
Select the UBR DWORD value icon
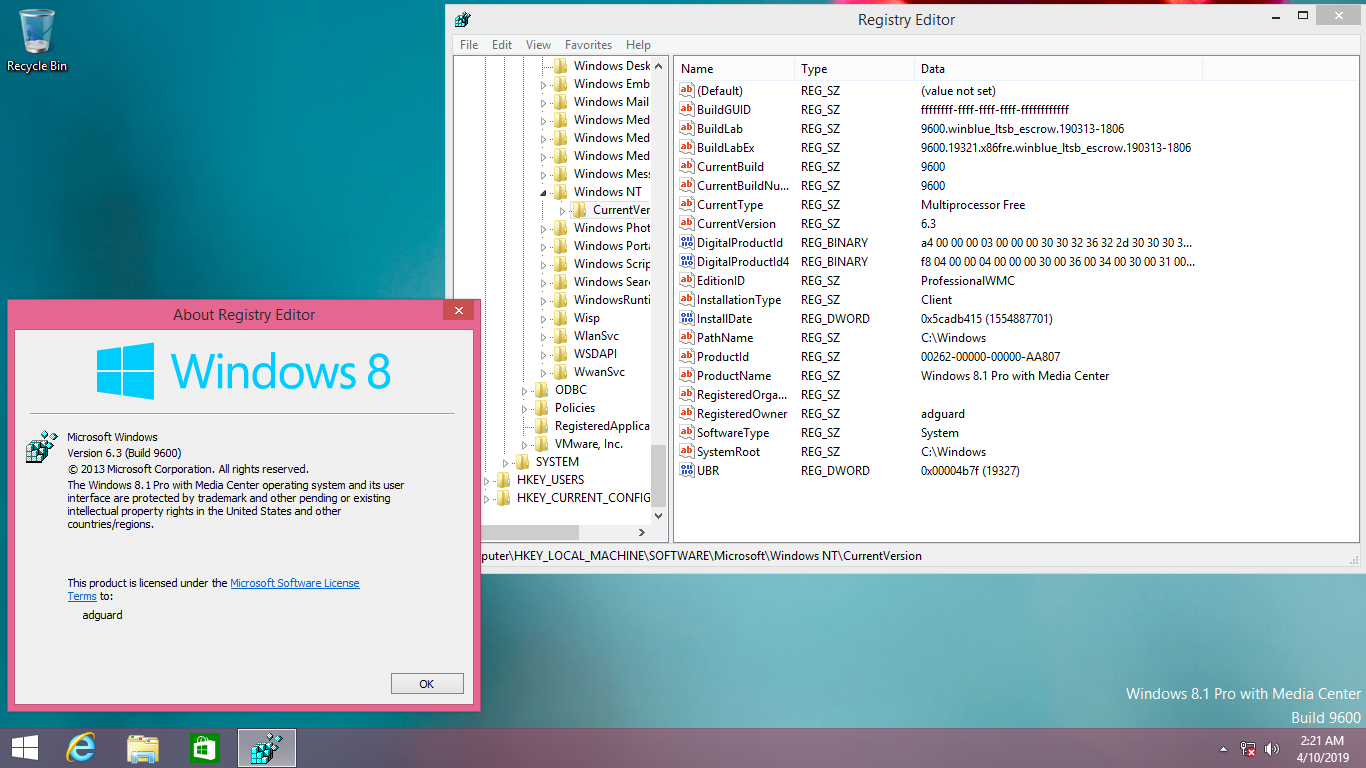[x=687, y=470]
